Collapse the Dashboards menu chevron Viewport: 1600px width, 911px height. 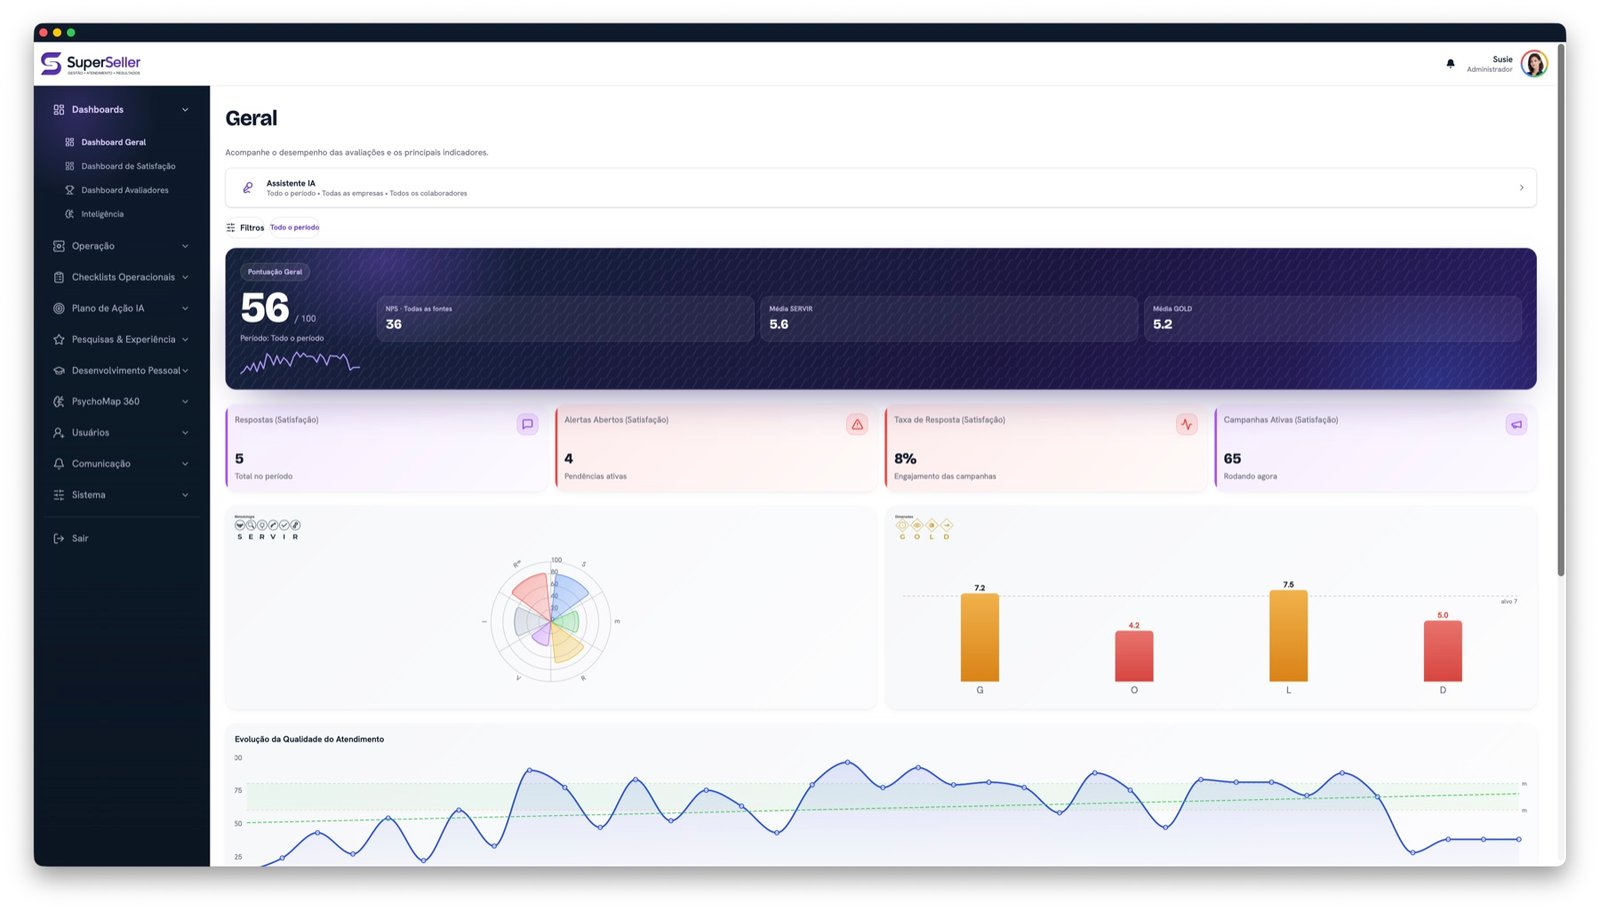(x=185, y=110)
